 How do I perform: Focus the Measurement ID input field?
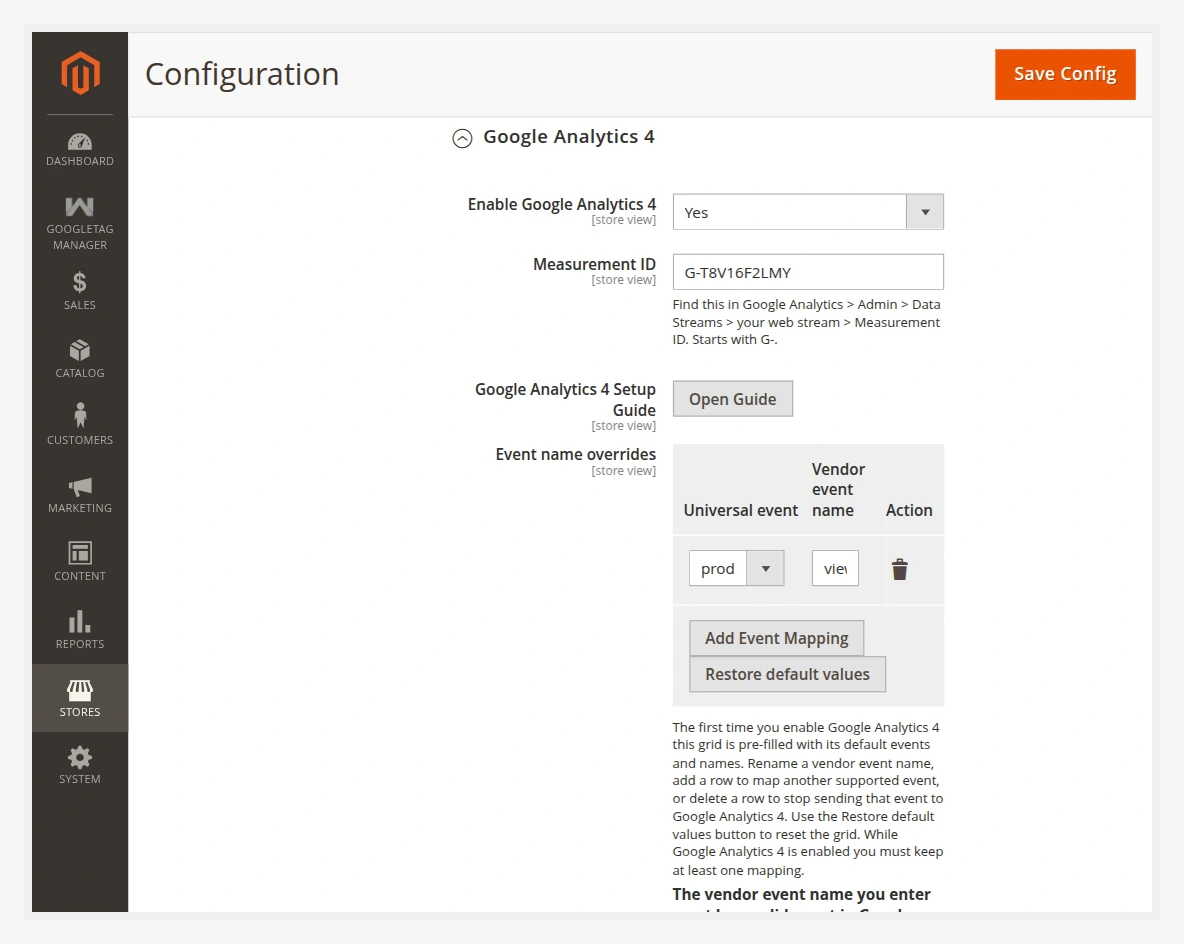click(x=808, y=272)
